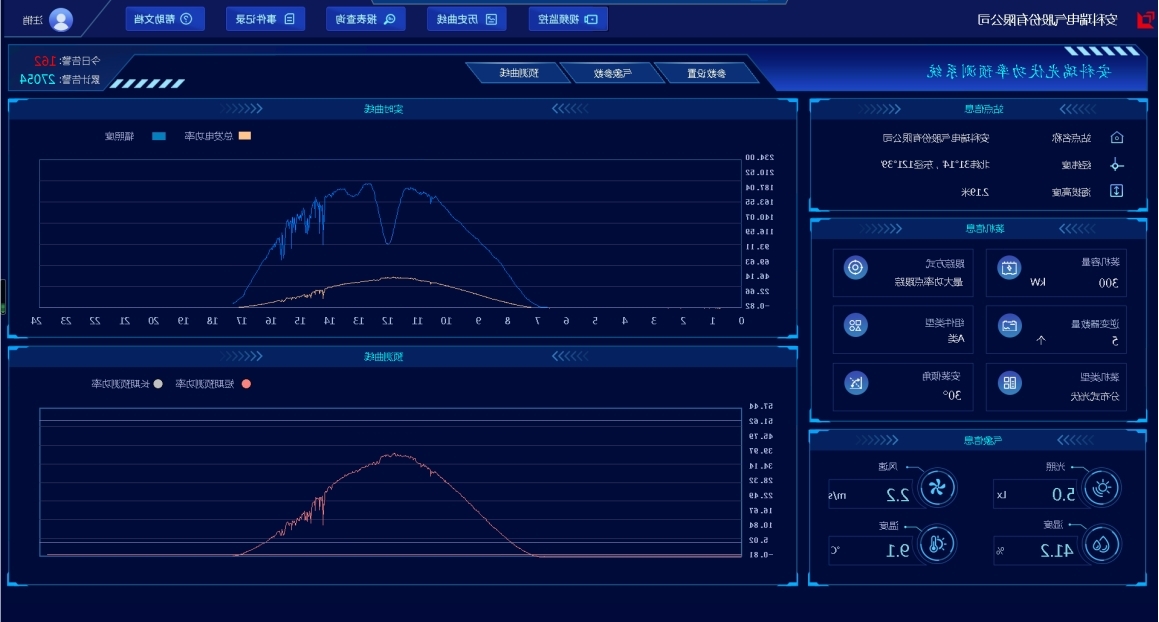
Task: Switch to the 气象参数 tab
Action: click(607, 73)
